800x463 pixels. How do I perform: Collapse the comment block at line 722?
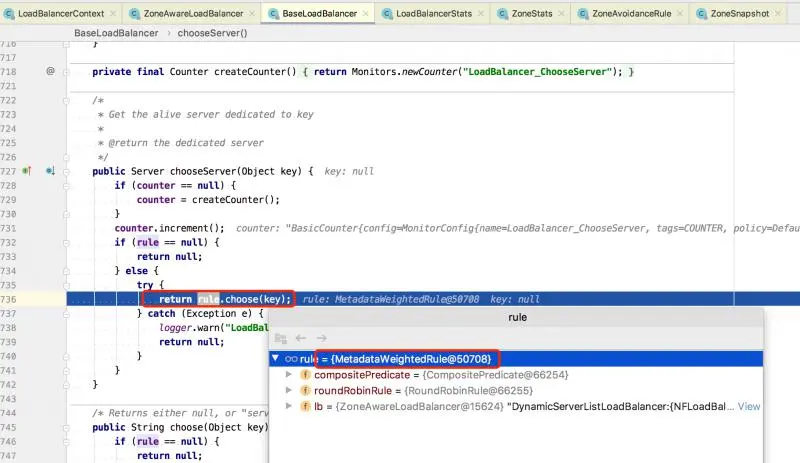(66, 101)
